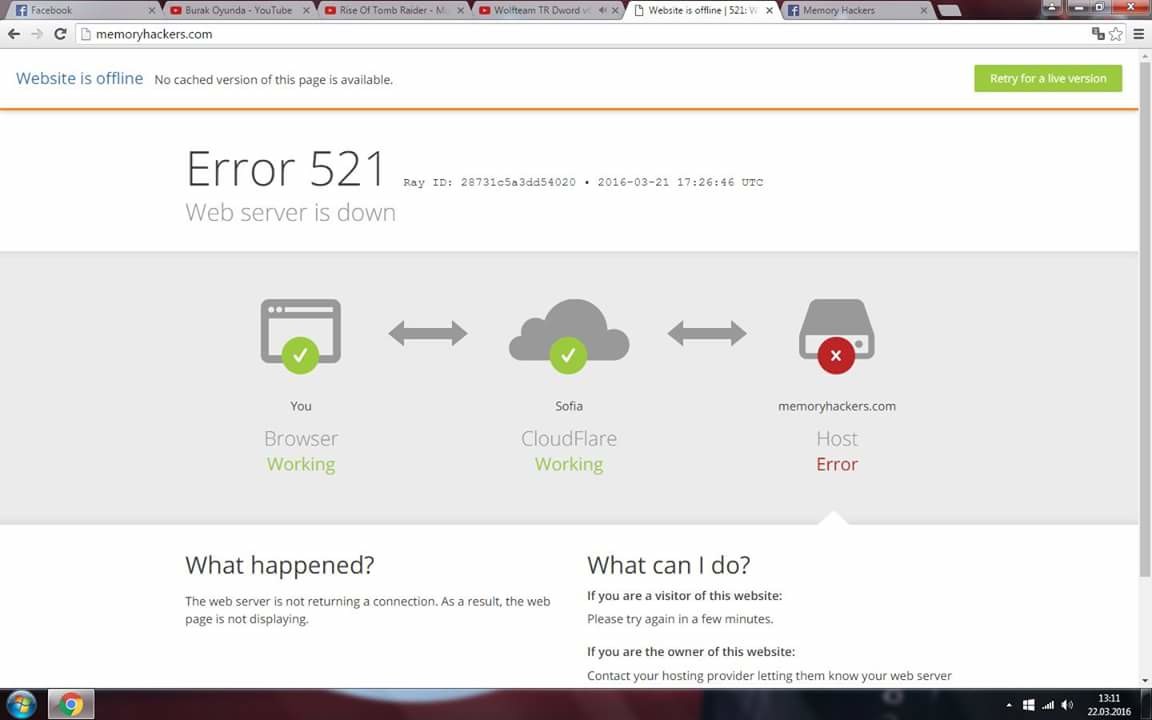This screenshot has width=1152, height=720.
Task: Click the Windows logo tray icon
Action: [x=1029, y=705]
